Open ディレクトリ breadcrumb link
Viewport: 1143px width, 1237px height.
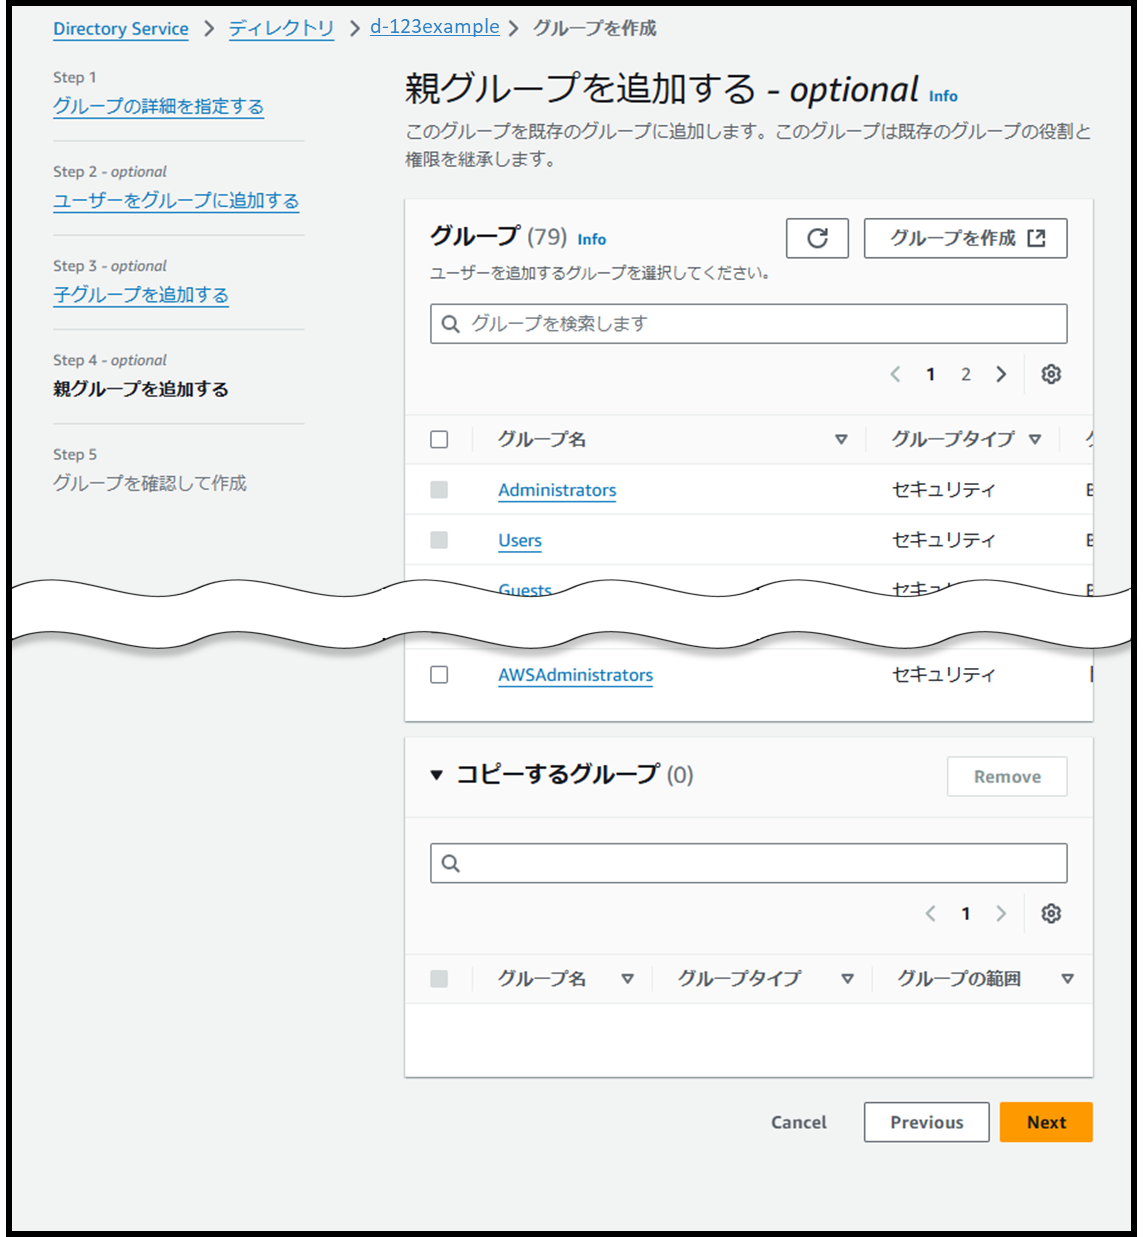(x=281, y=29)
